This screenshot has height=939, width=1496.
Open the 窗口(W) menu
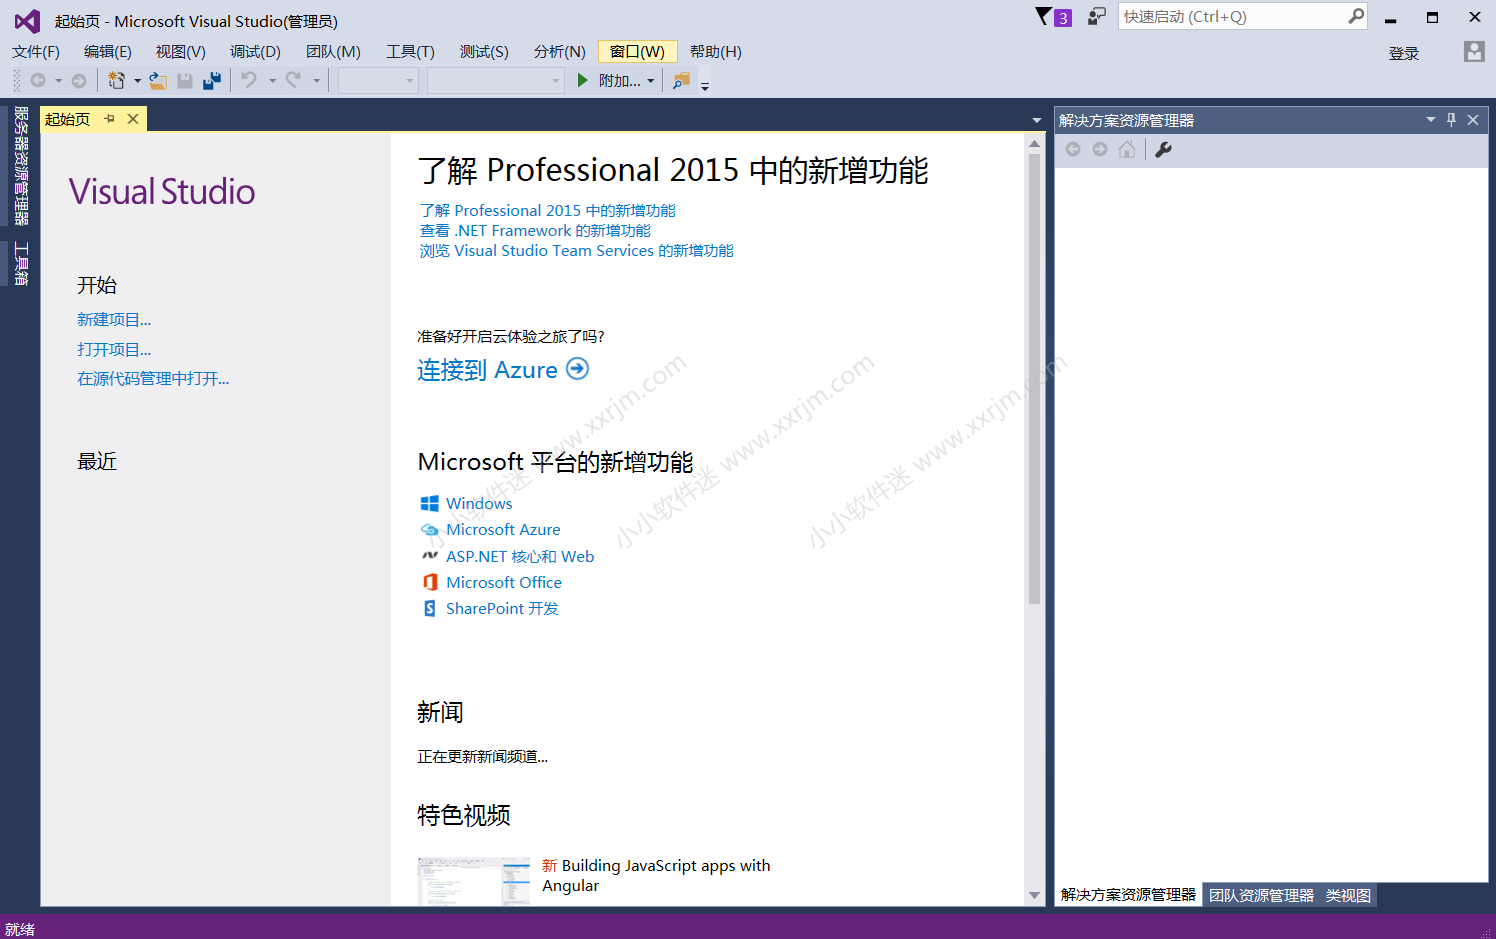(637, 52)
